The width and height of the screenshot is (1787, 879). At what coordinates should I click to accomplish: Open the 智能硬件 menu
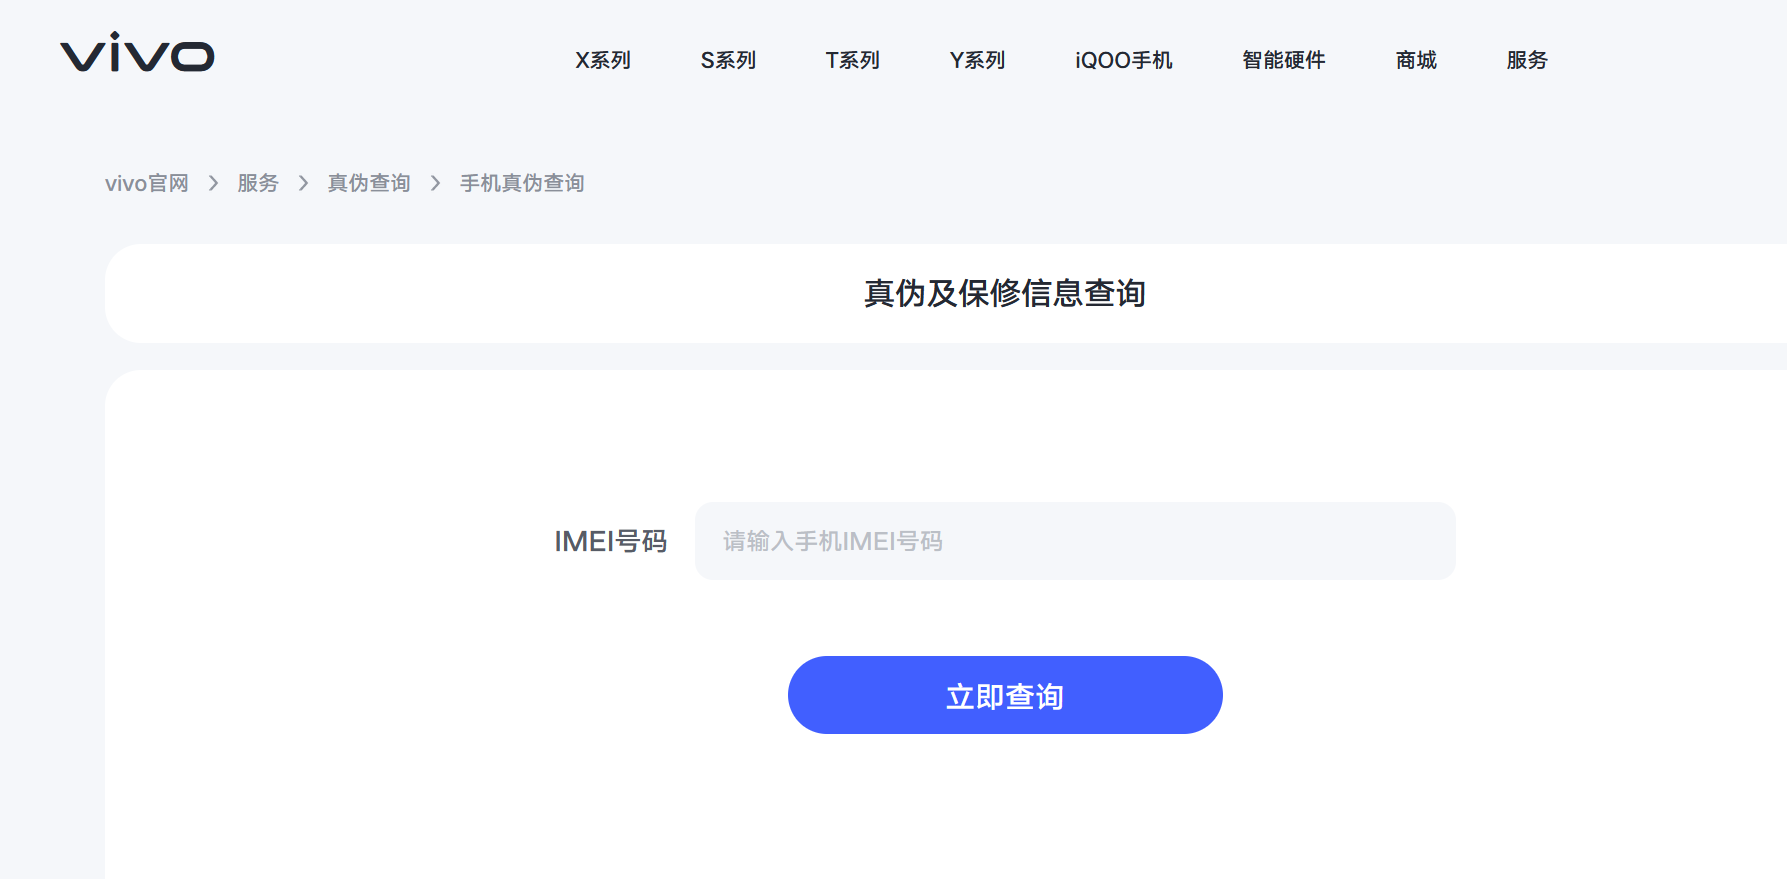(x=1284, y=60)
